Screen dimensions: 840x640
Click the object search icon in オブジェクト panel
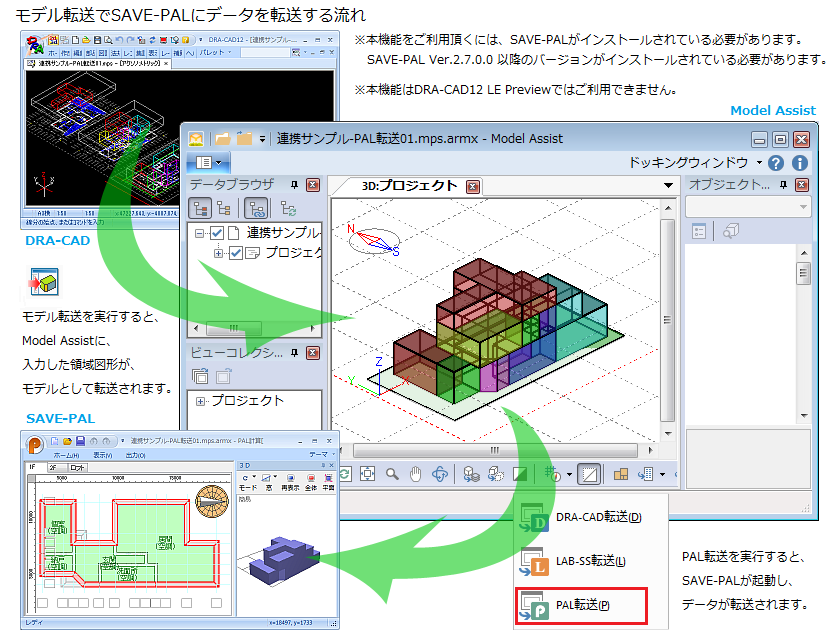(x=731, y=231)
